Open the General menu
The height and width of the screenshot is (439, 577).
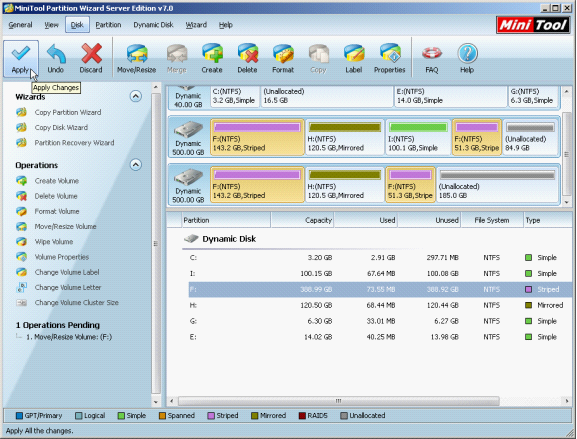coord(20,25)
